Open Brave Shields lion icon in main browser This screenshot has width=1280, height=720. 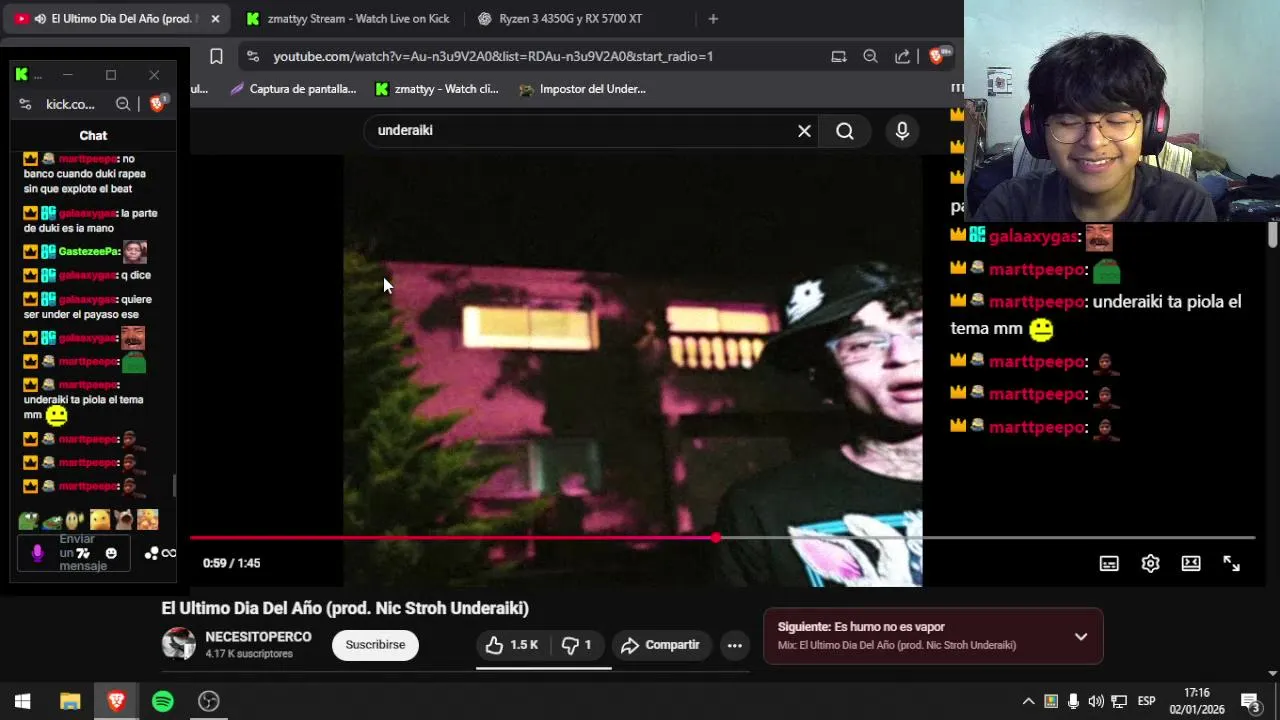tap(937, 57)
